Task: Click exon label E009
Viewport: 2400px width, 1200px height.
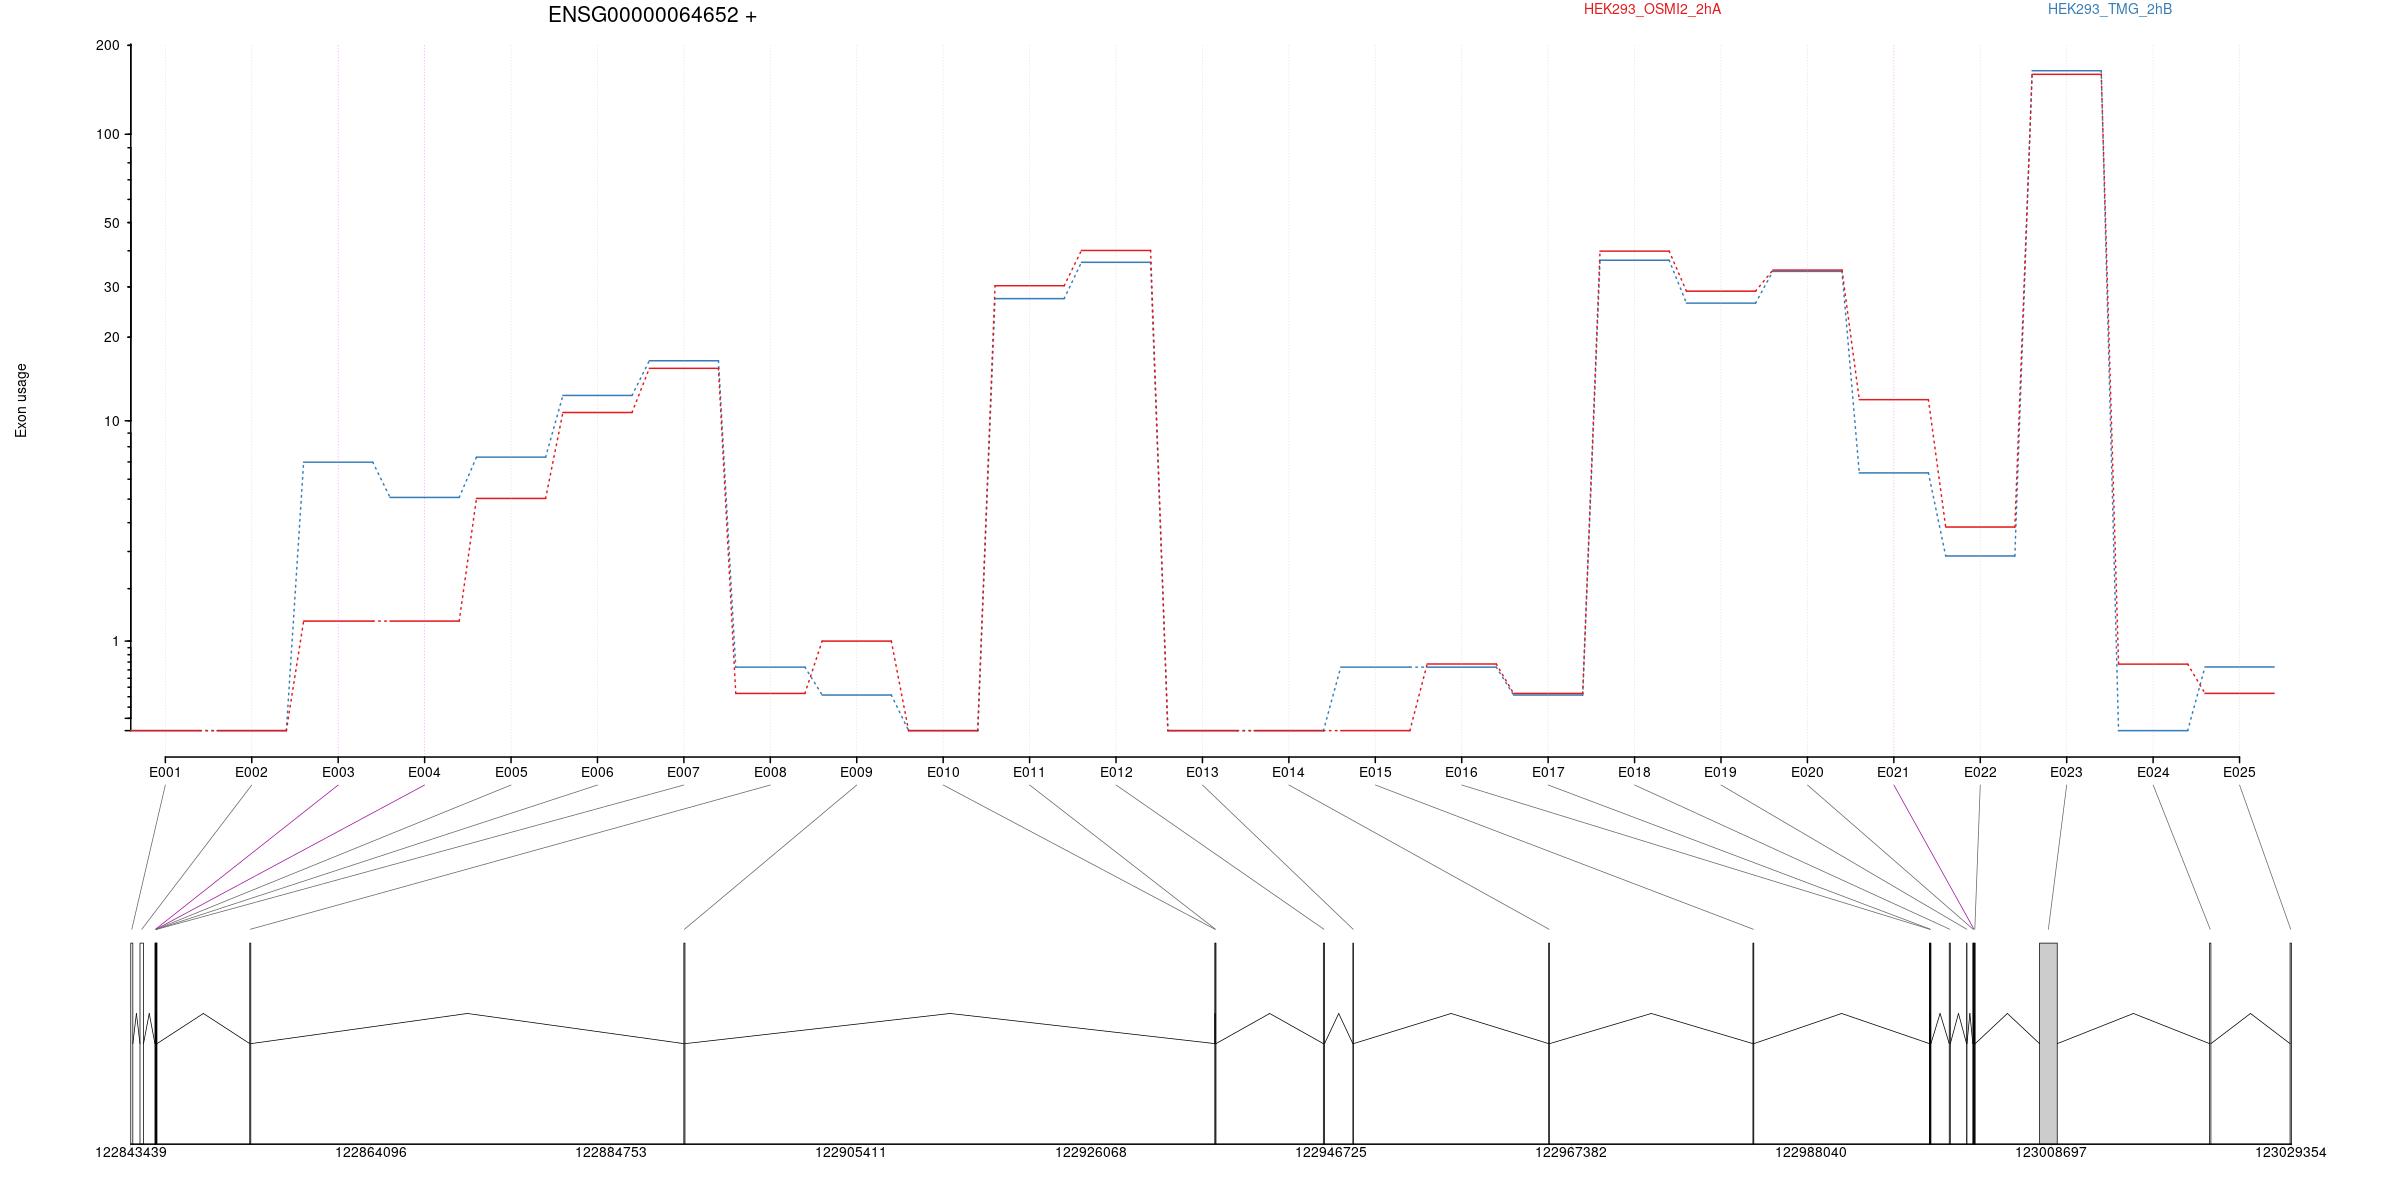Action: click(856, 772)
